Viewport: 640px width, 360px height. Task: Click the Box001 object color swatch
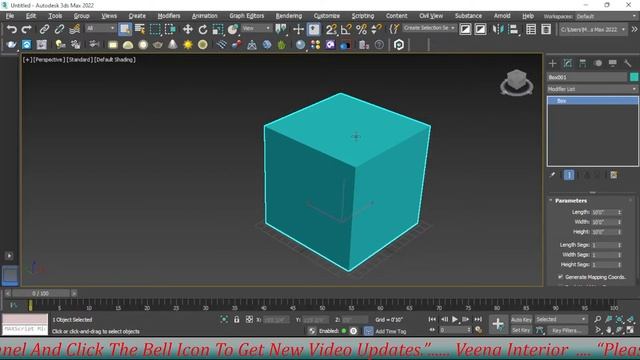coord(634,77)
